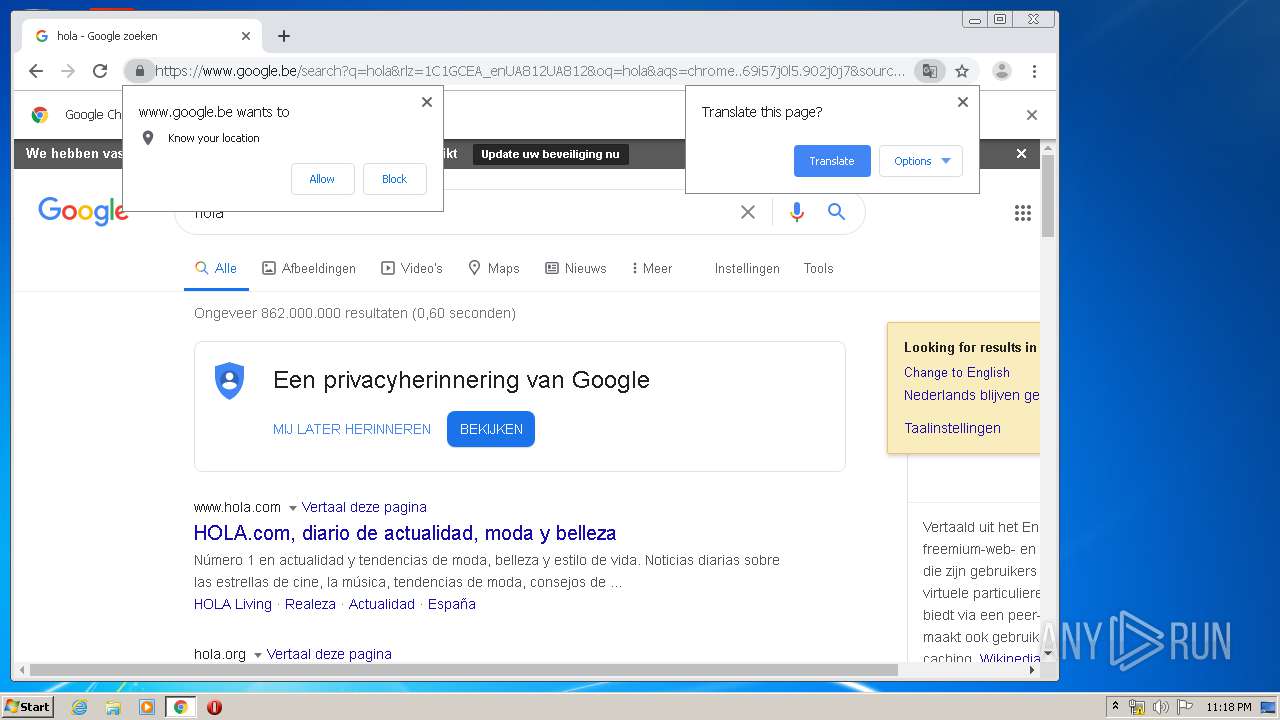
Task: Open the Windows Start menu
Action: click(x=28, y=707)
